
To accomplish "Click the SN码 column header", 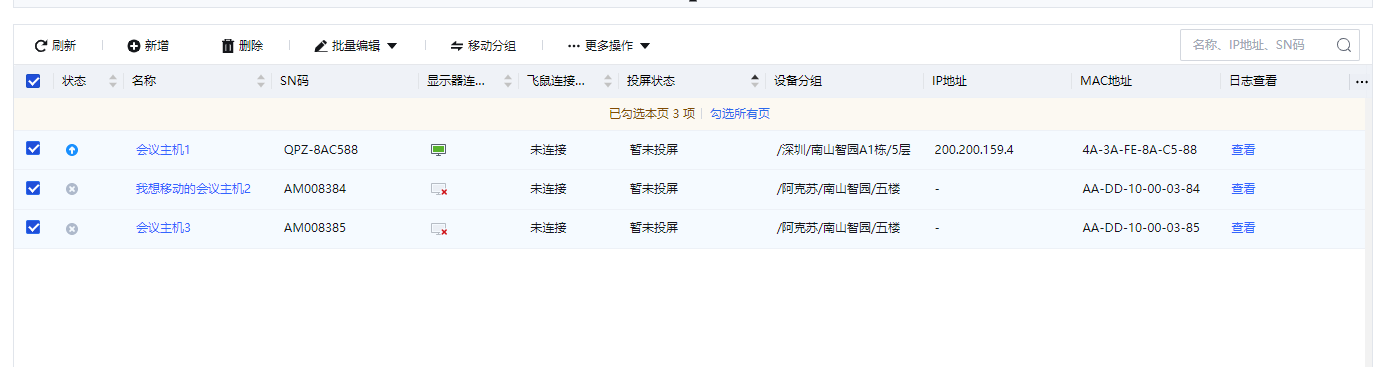I will pyautogui.click(x=294, y=81).
